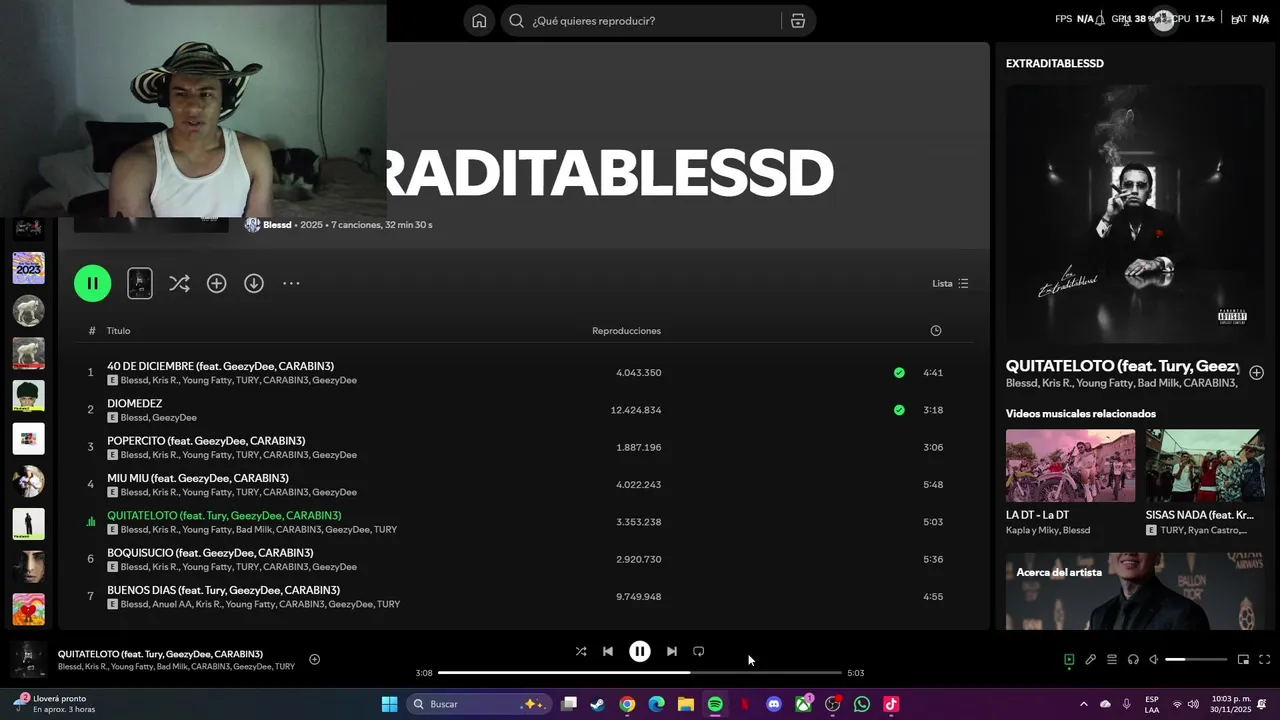Open the play queue icon

point(1111,659)
